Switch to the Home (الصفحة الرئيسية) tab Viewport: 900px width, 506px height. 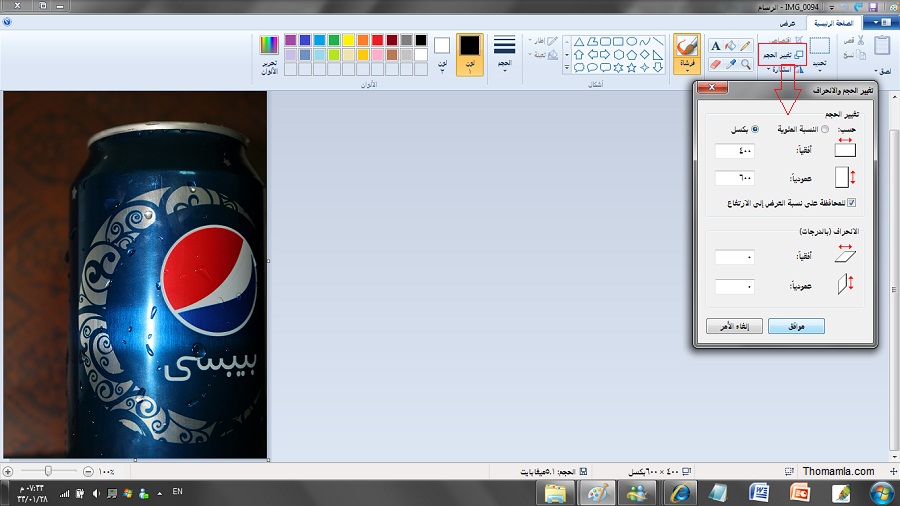tap(833, 23)
